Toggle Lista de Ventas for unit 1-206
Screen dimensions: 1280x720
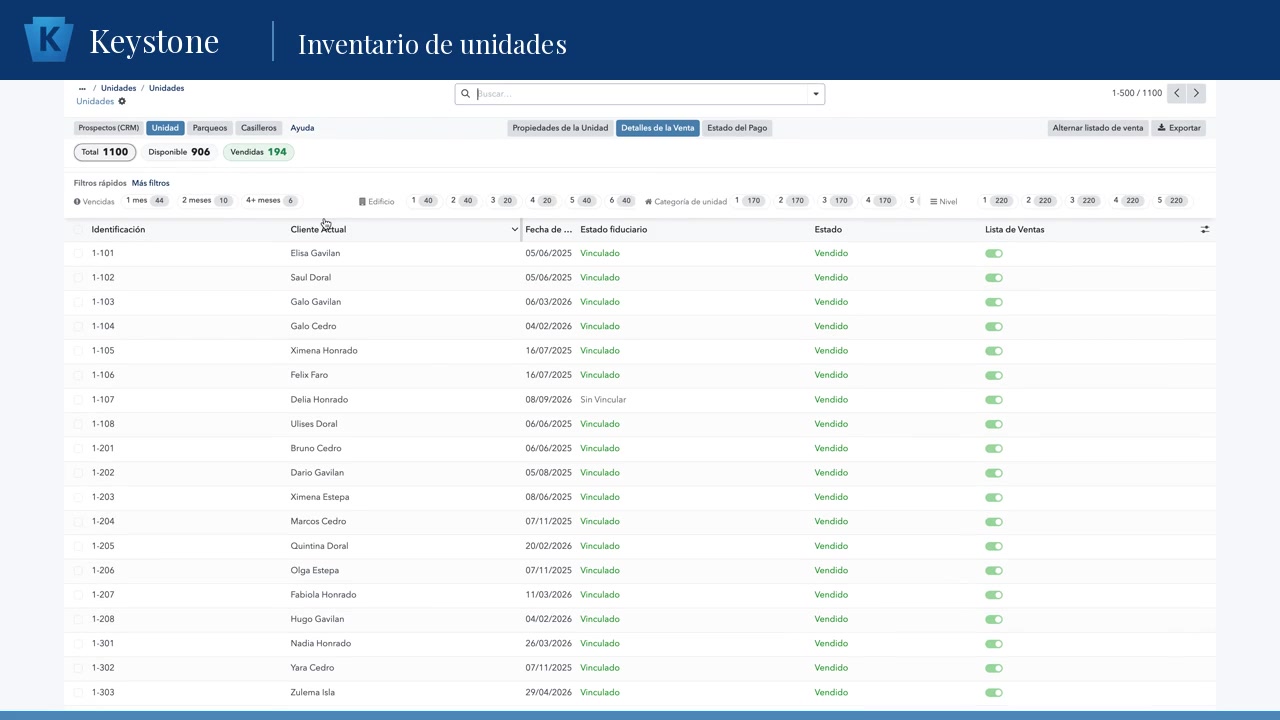(994, 570)
